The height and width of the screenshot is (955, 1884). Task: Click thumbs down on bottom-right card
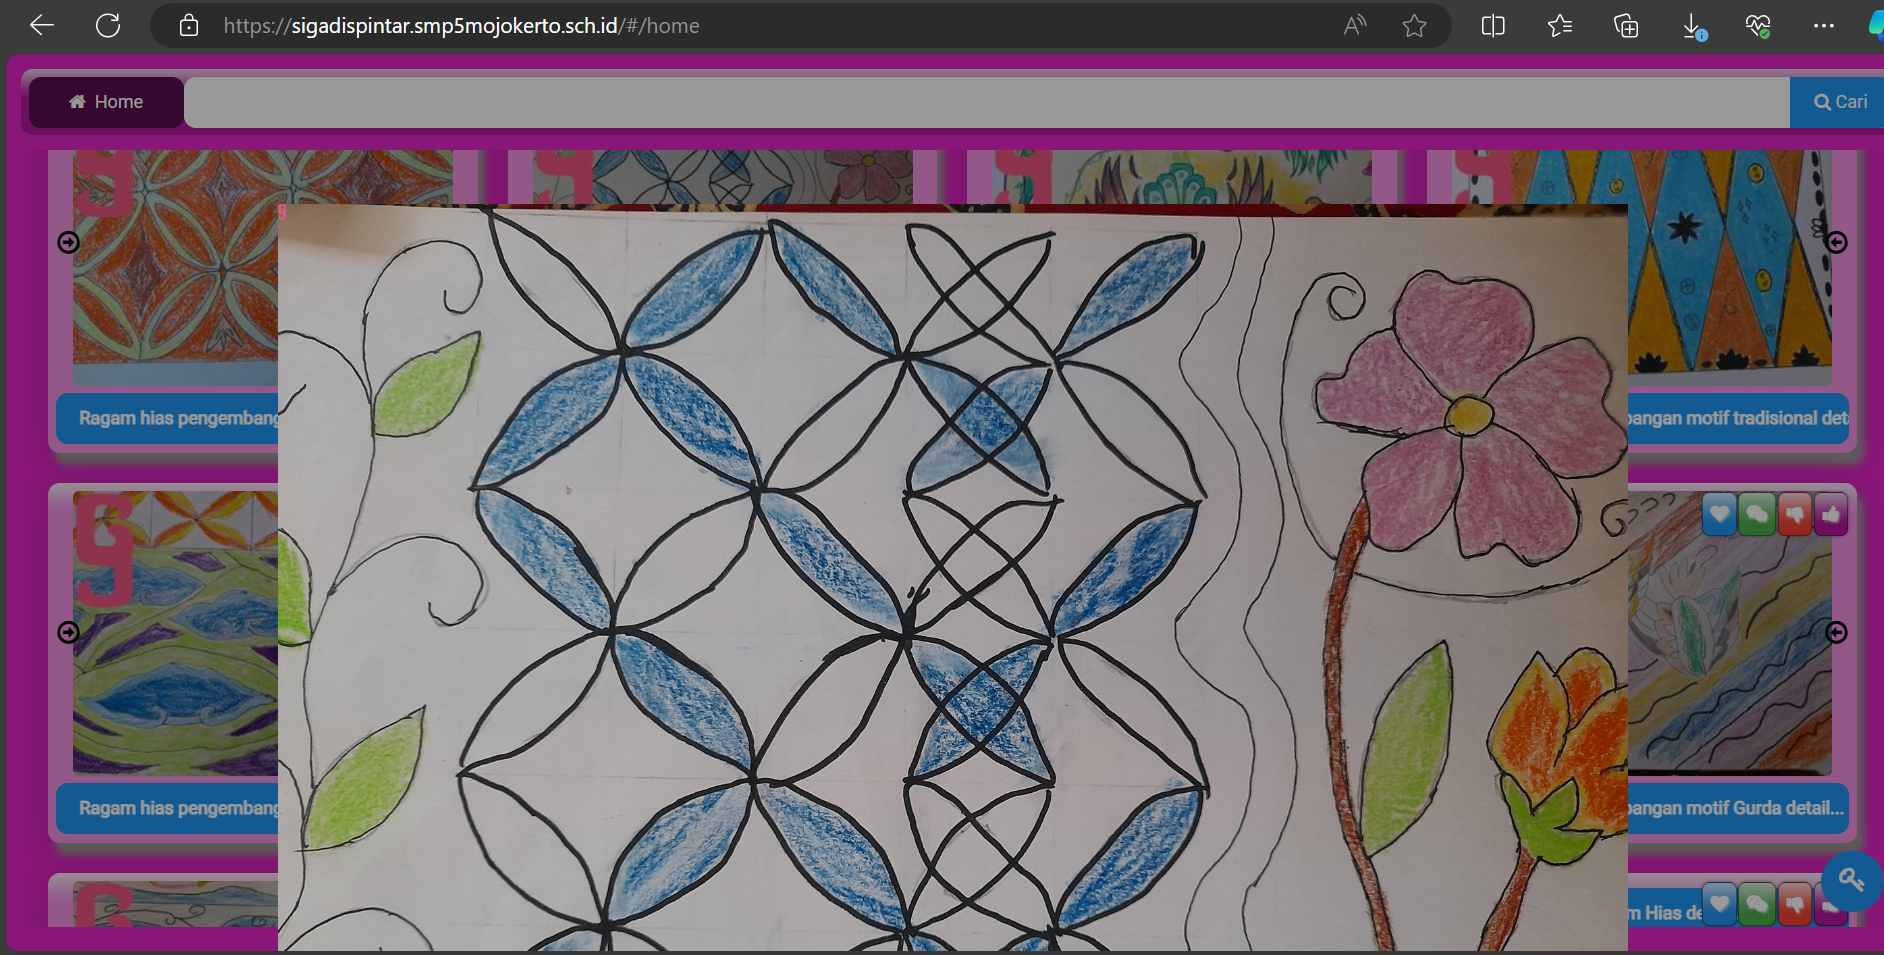click(x=1794, y=905)
